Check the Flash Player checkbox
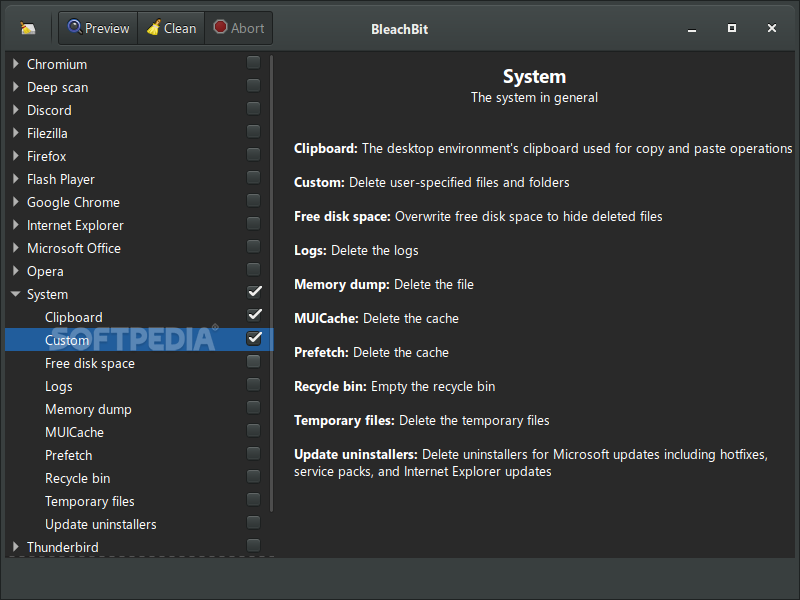Image resolution: width=800 pixels, height=600 pixels. [x=254, y=178]
